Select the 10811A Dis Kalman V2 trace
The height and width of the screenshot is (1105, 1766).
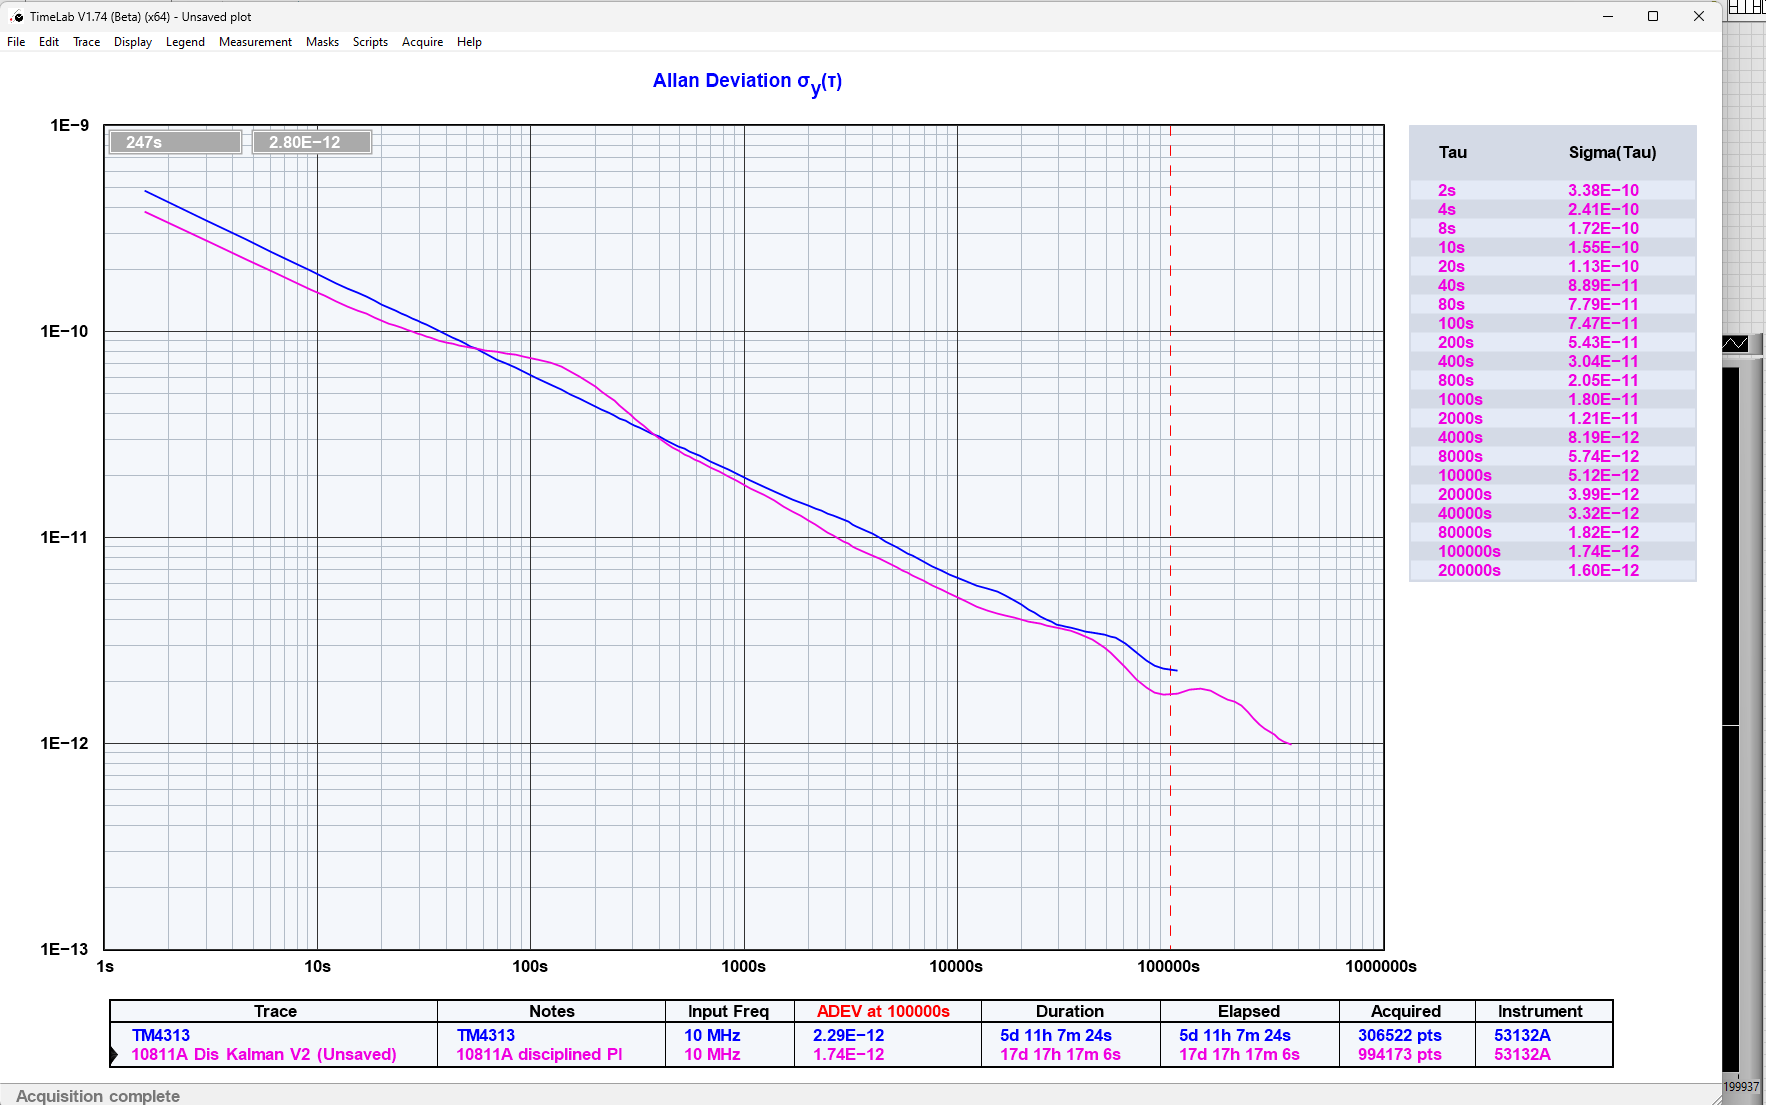point(264,1054)
